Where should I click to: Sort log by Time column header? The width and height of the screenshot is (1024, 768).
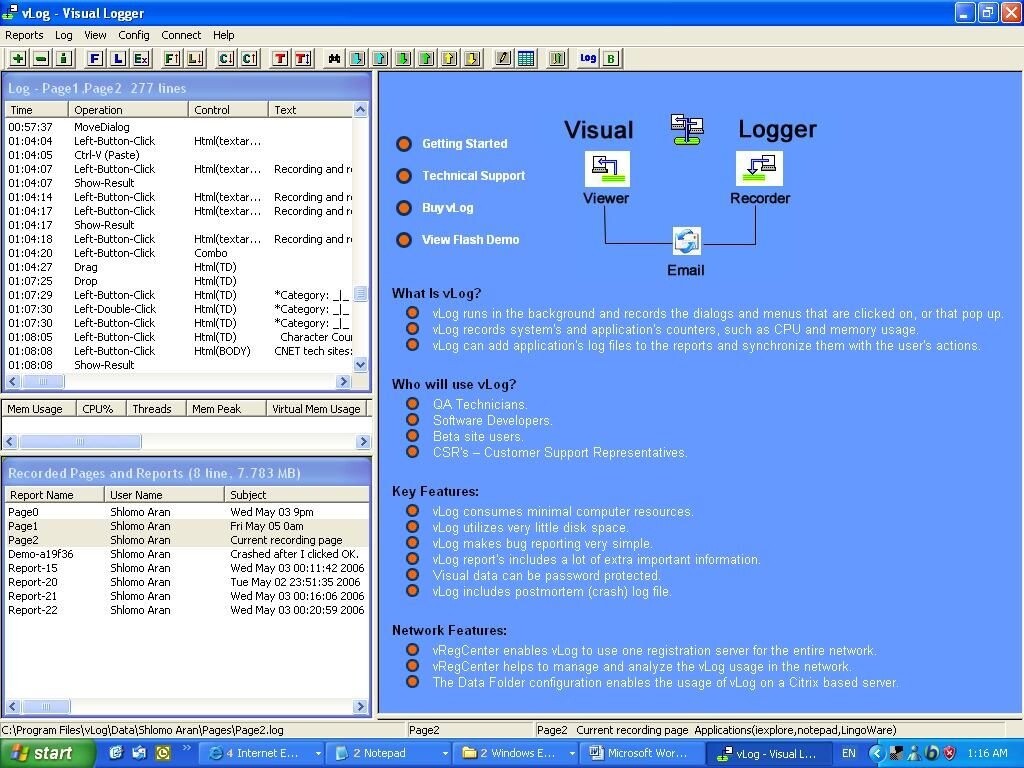coord(37,110)
